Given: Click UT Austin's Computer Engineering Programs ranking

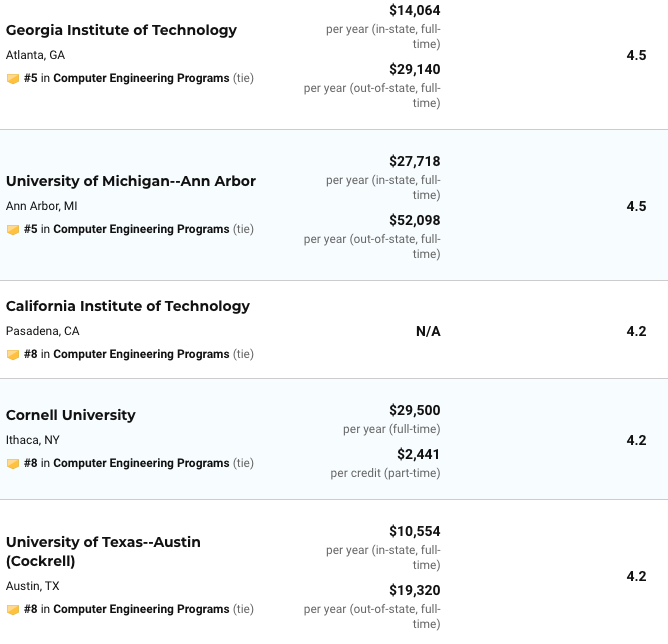Looking at the screenshot, I should [141, 609].
